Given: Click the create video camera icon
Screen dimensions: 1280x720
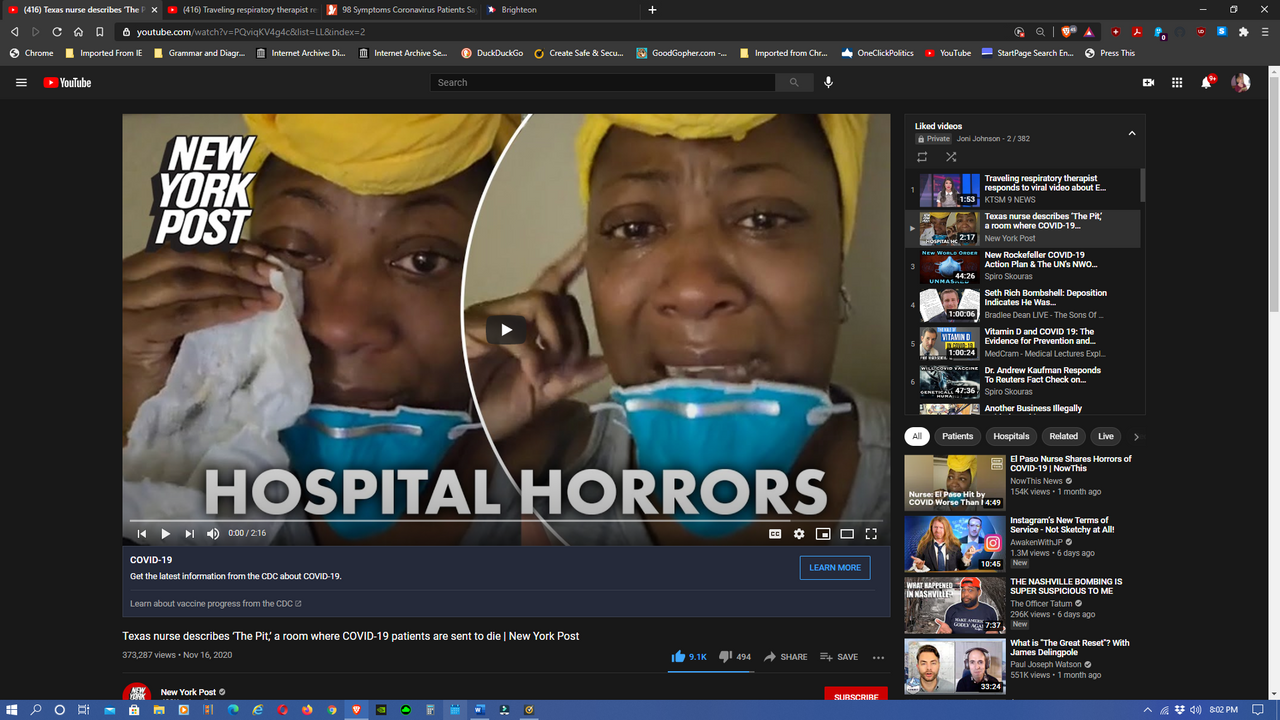Looking at the screenshot, I should click(x=1148, y=83).
